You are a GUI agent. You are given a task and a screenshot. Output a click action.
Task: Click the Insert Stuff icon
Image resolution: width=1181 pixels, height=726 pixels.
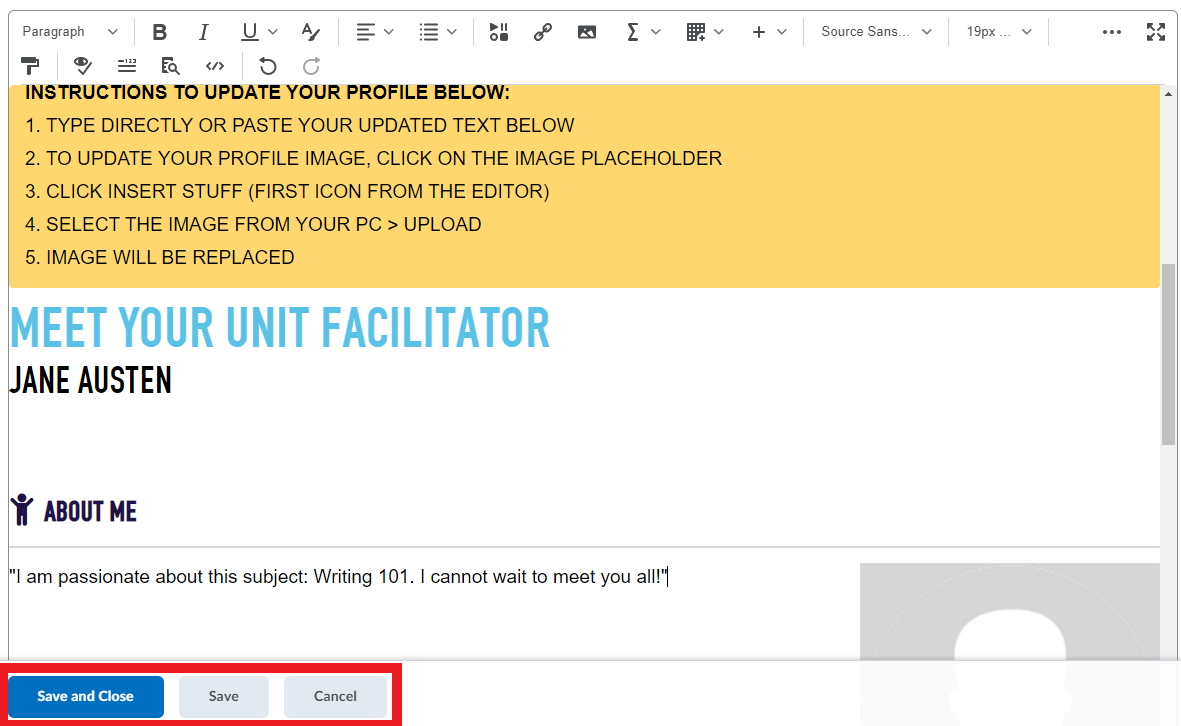point(499,32)
